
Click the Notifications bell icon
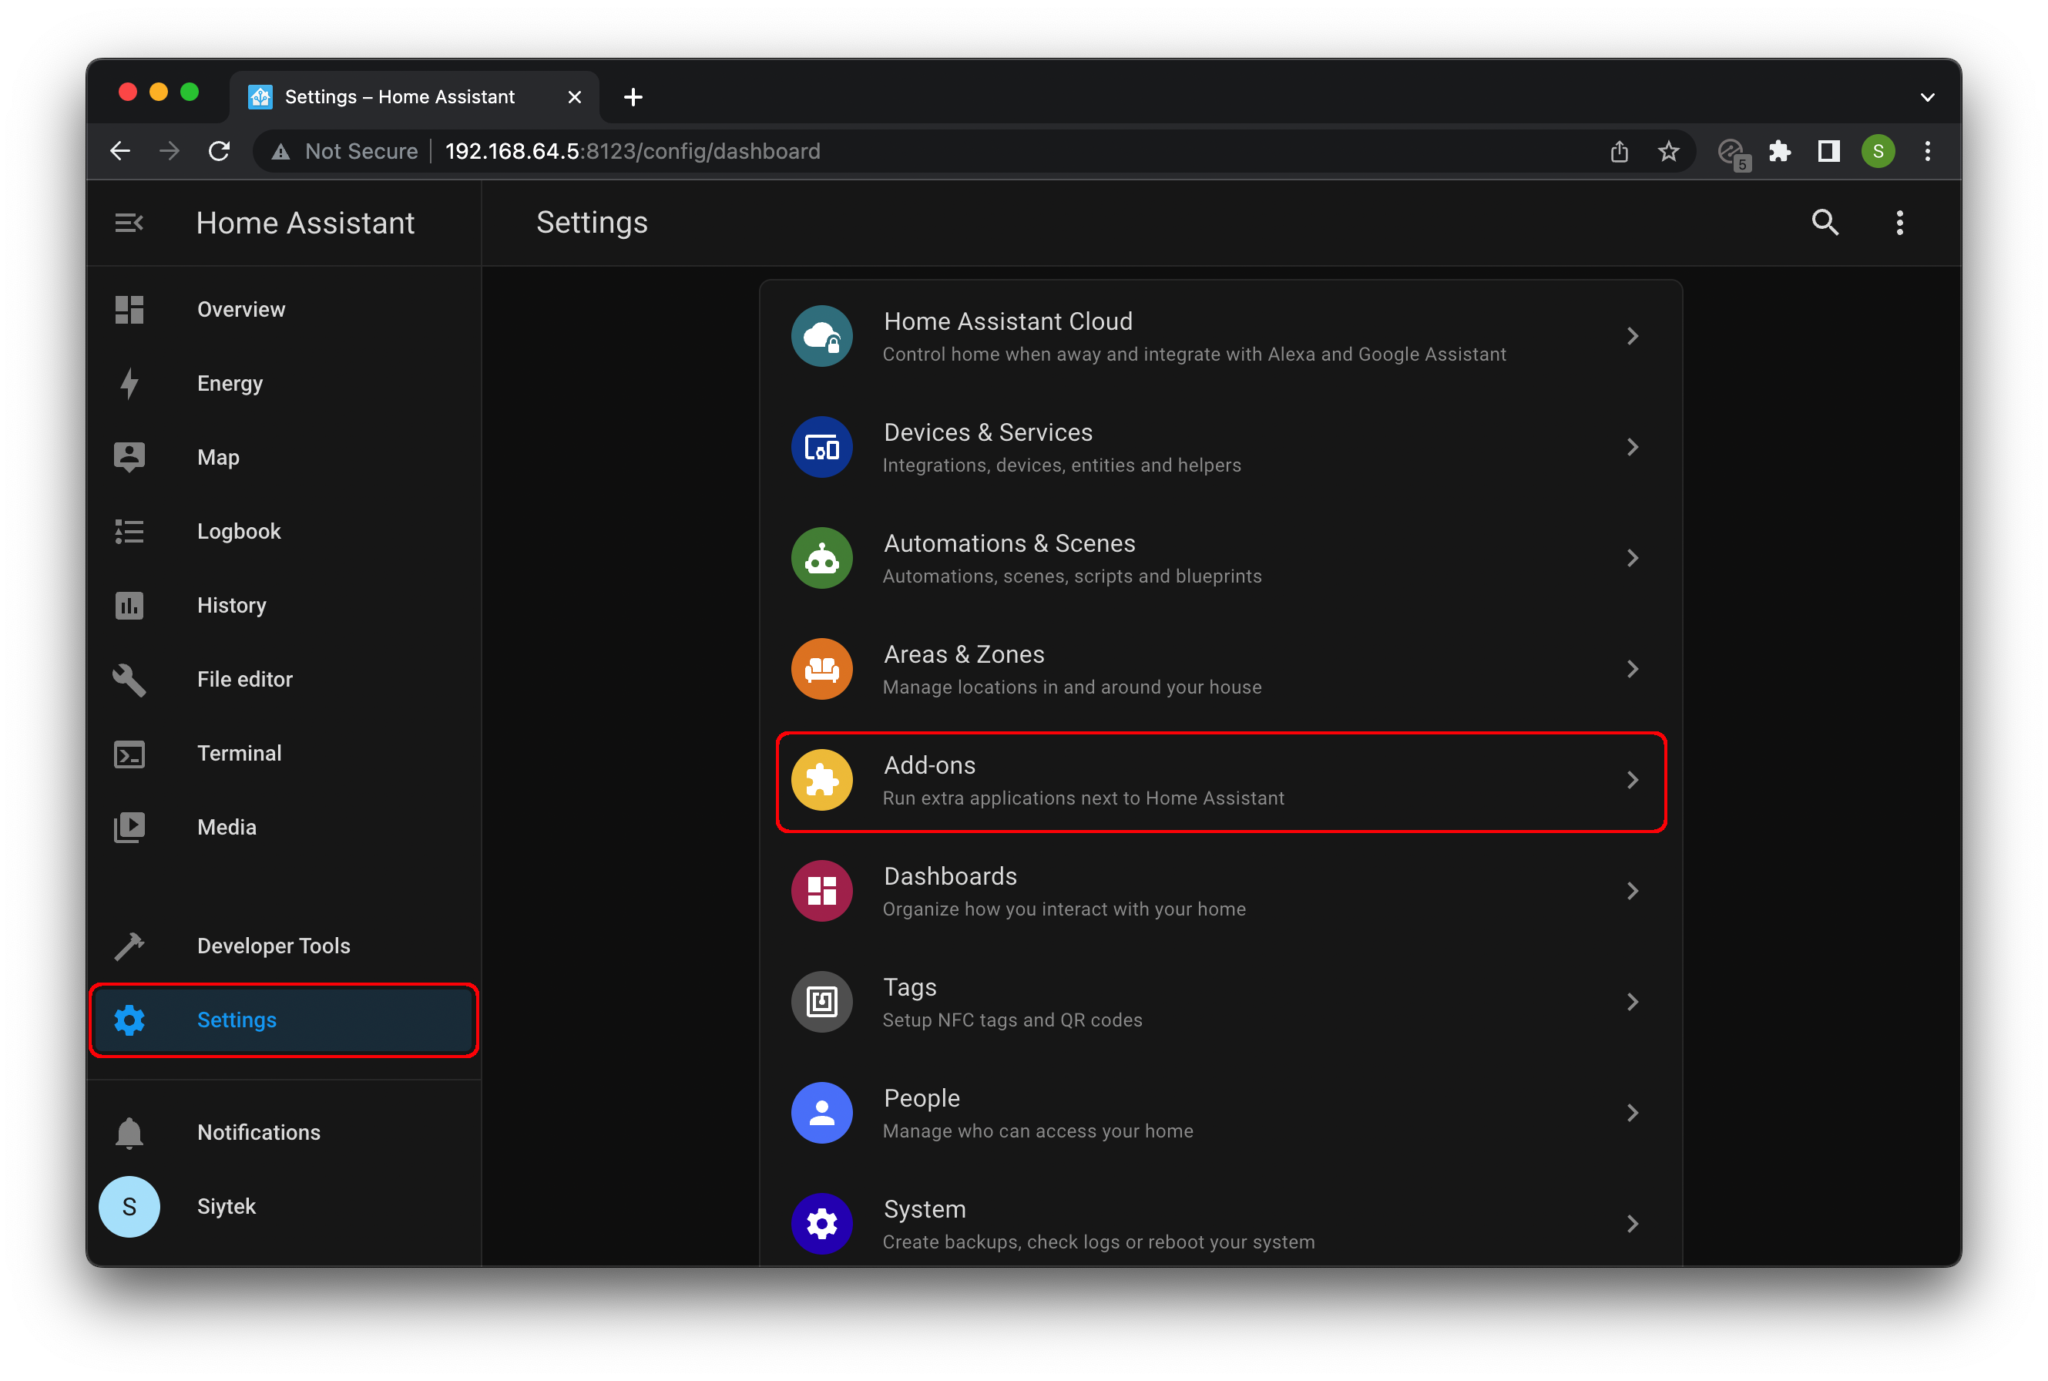coord(129,1132)
